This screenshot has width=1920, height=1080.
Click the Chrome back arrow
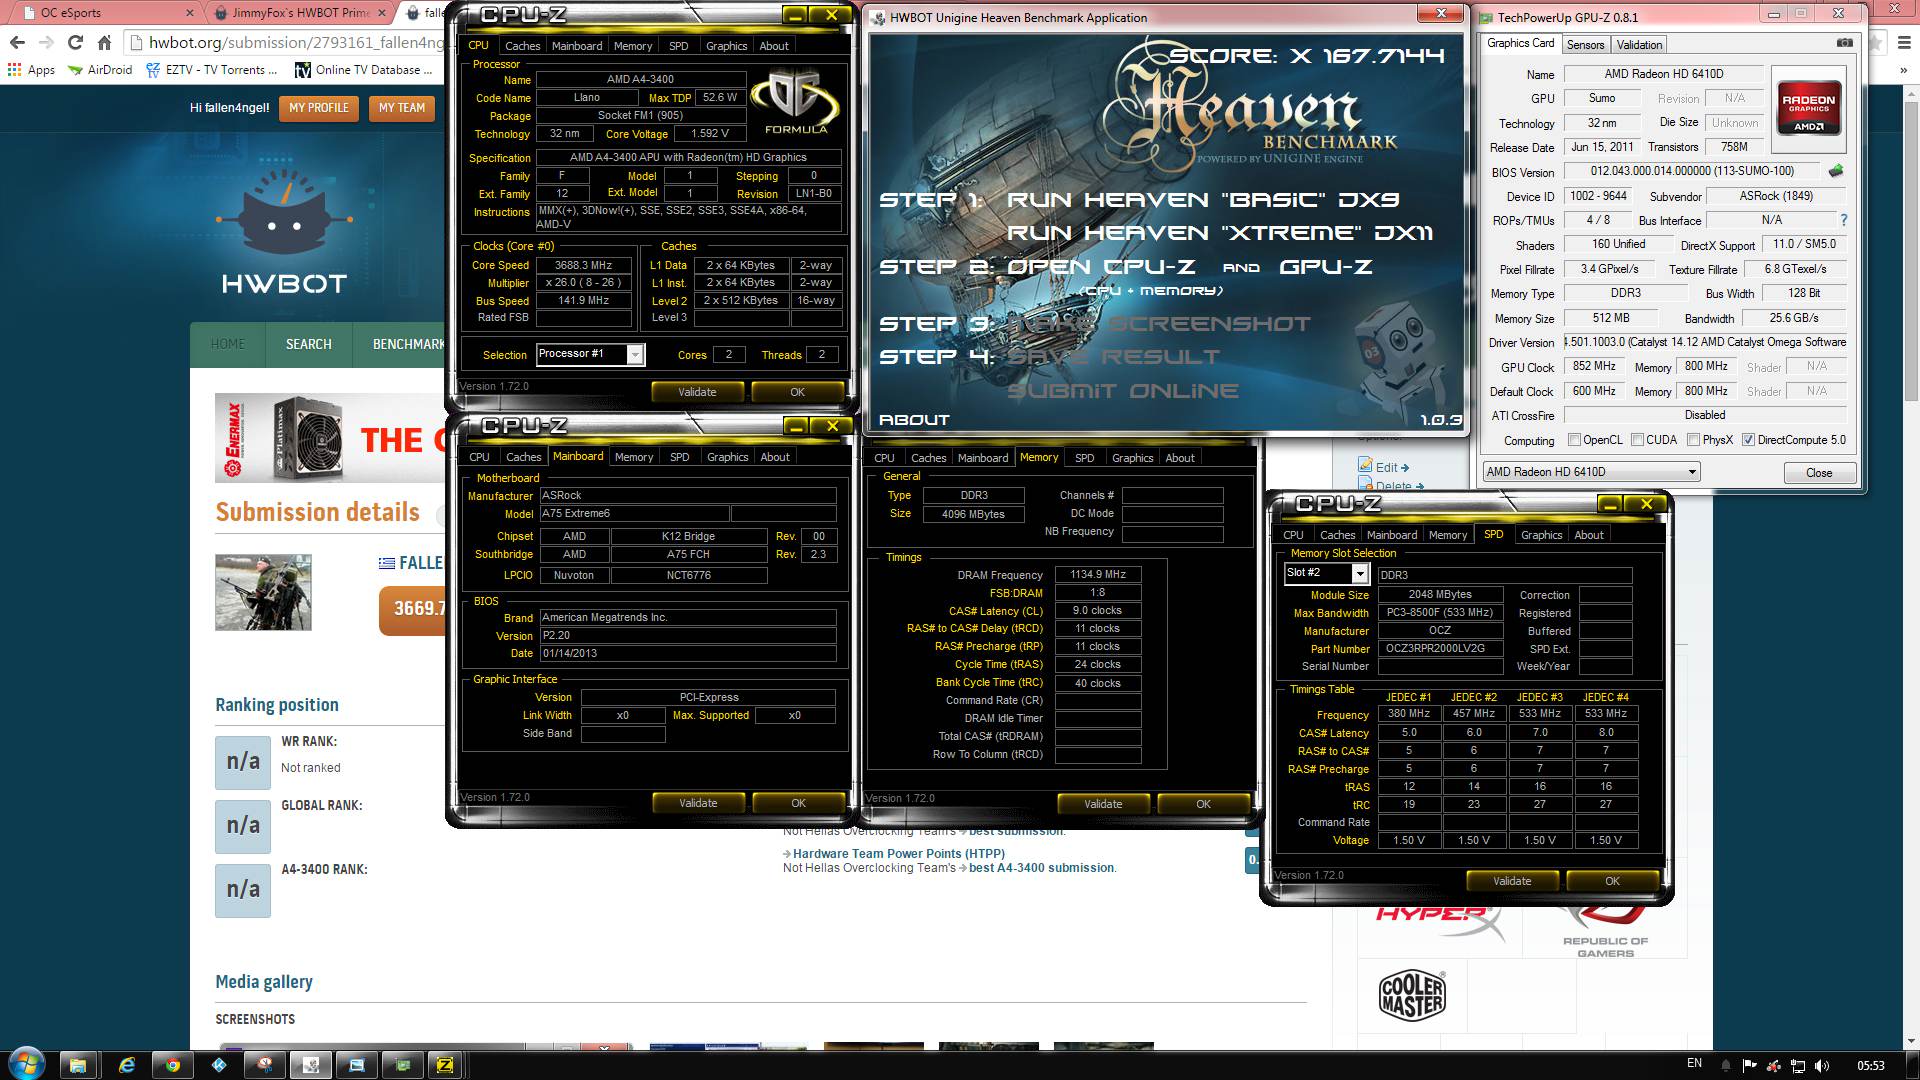point(17,42)
